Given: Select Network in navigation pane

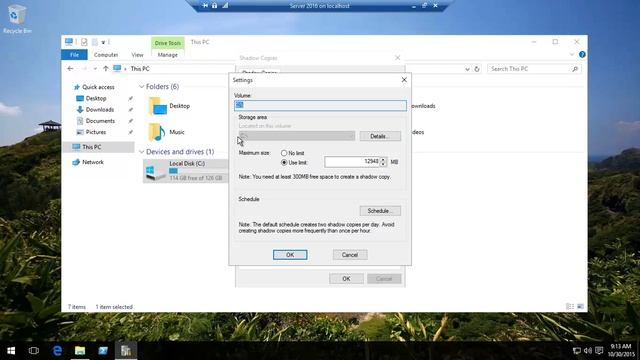Looking at the screenshot, I should point(93,162).
